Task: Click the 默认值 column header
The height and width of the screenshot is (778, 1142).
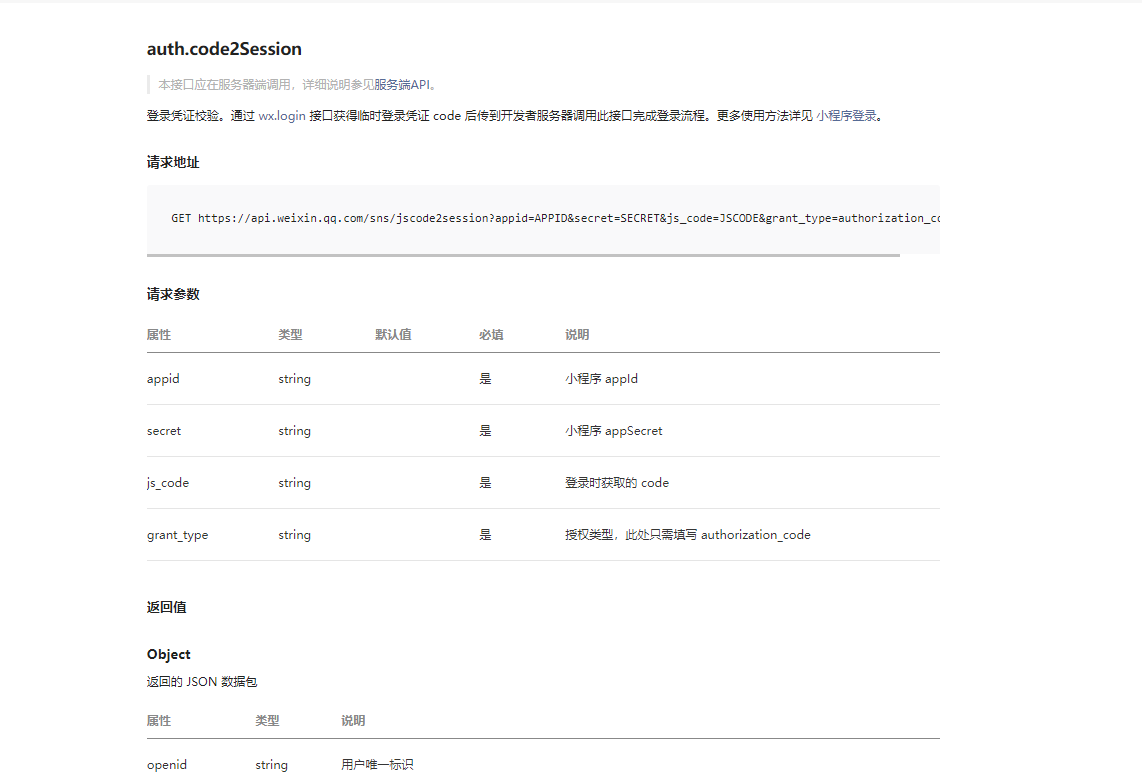Action: pyautogui.click(x=393, y=334)
